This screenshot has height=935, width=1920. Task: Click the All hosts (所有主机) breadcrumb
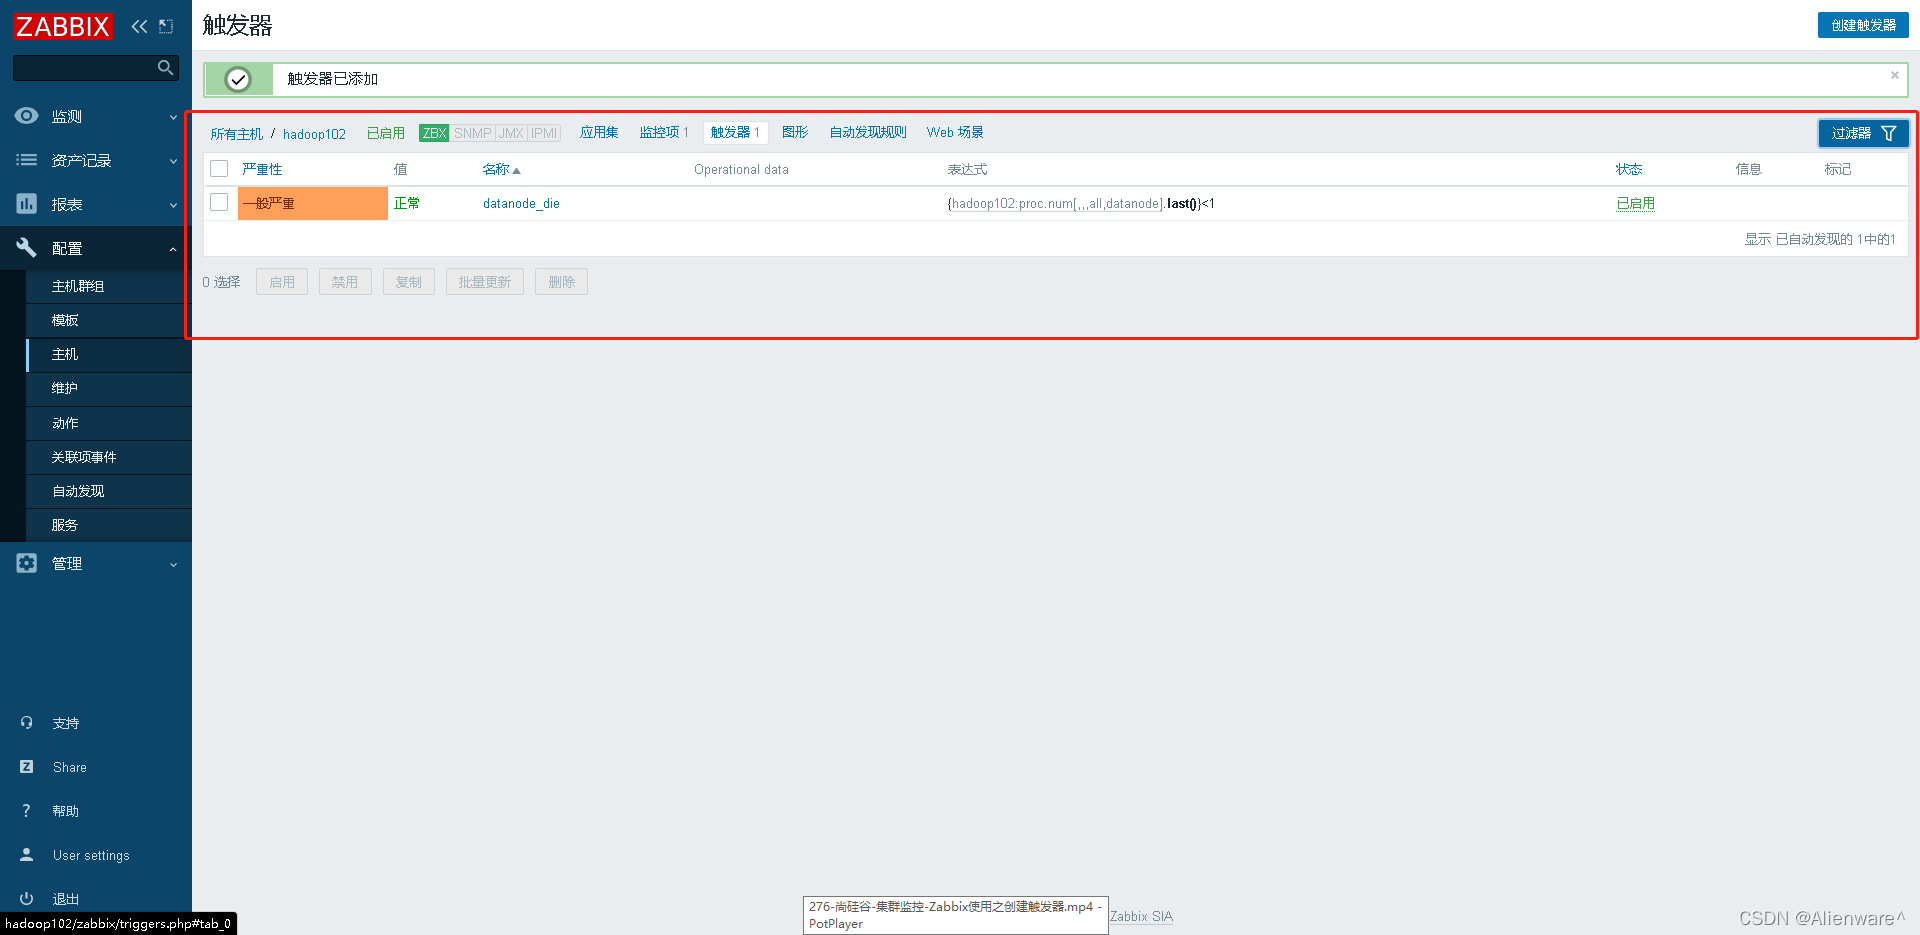coord(237,134)
